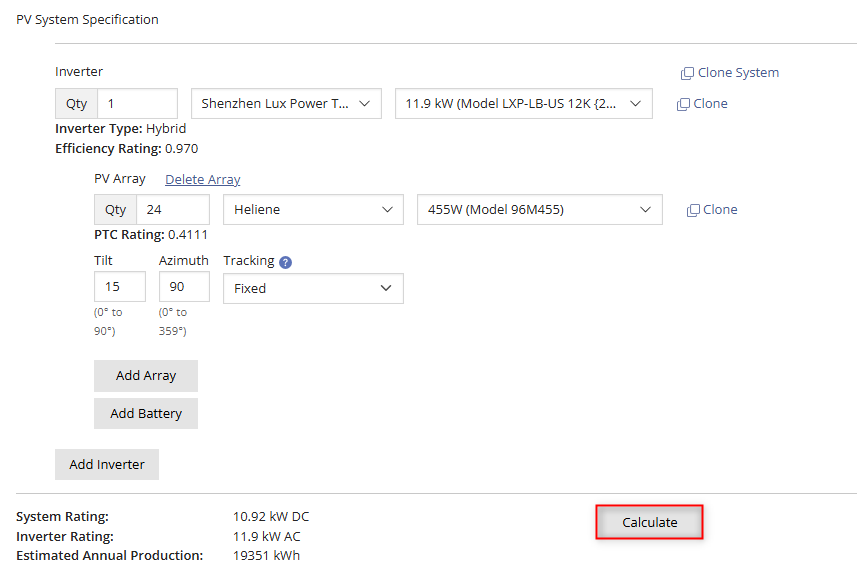Viewport: 862px width, 568px height.
Task: Expand the 11.9 kW inverter model dropdown
Action: 523,104
